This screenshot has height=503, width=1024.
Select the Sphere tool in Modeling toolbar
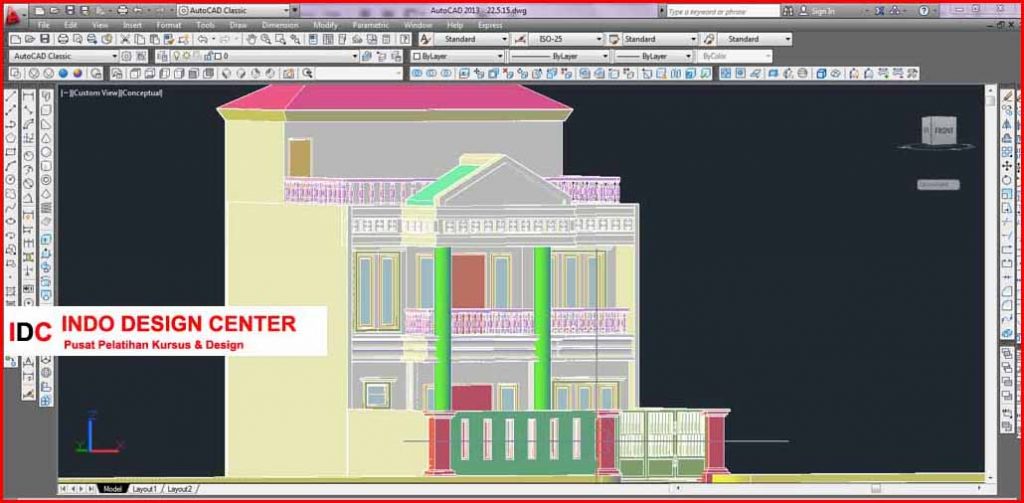46,152
